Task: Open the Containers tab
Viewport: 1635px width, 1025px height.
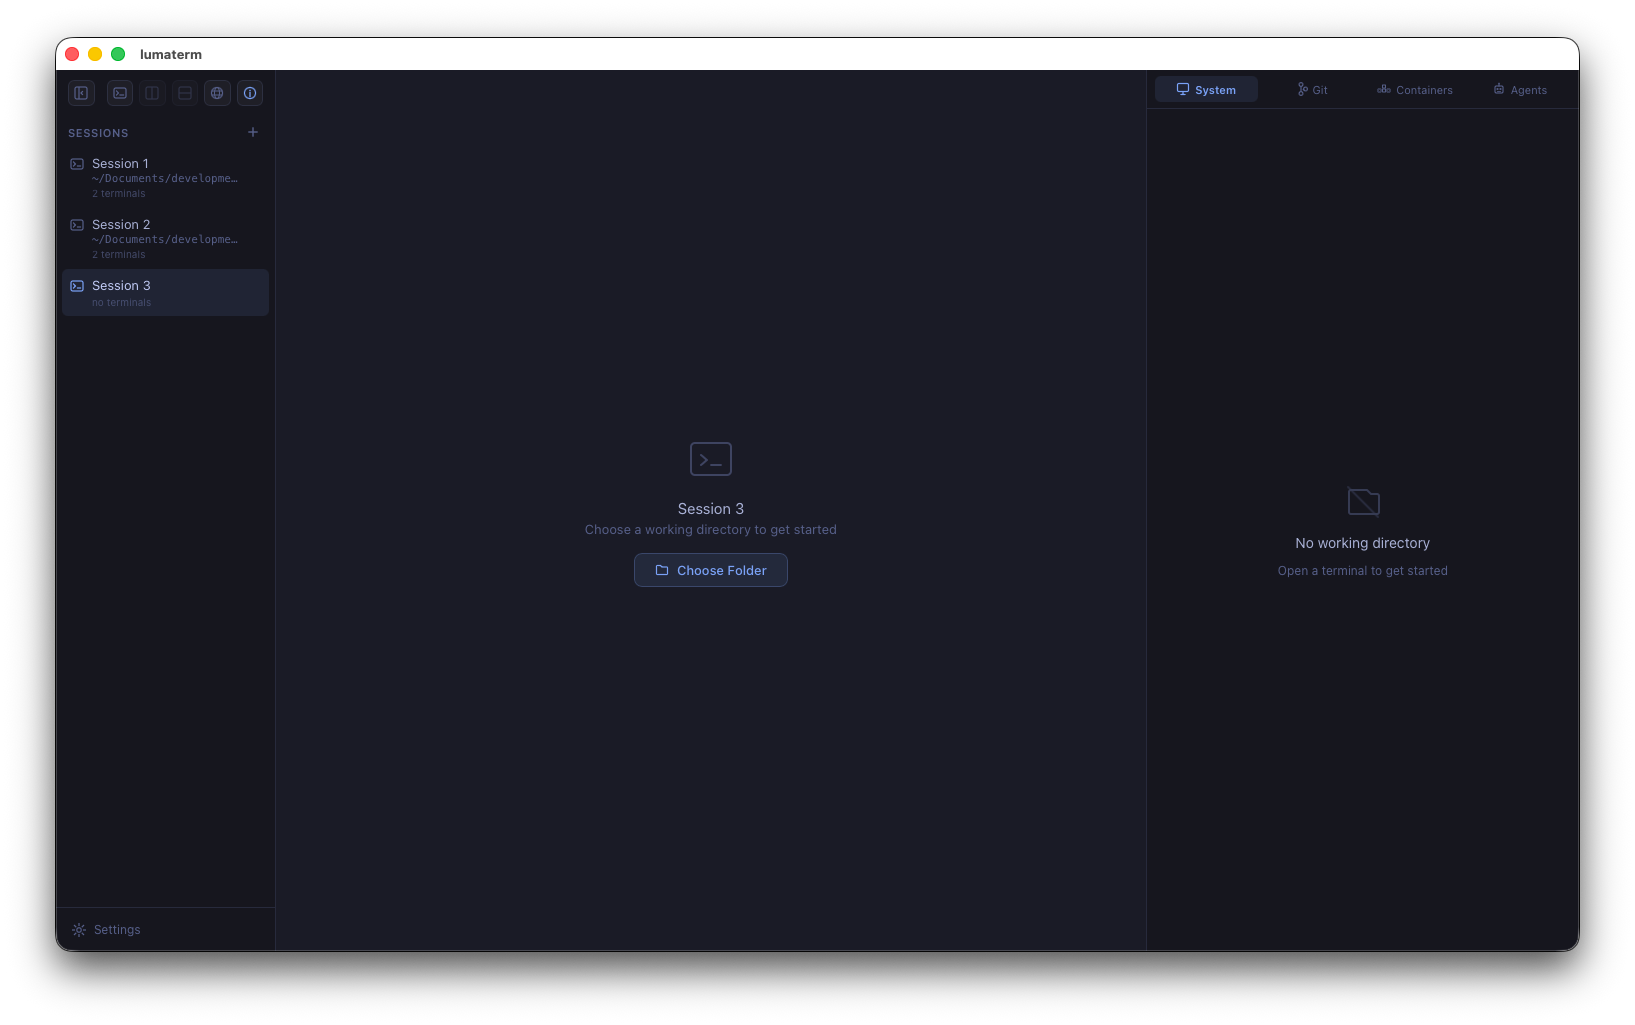Action: [x=1414, y=89]
